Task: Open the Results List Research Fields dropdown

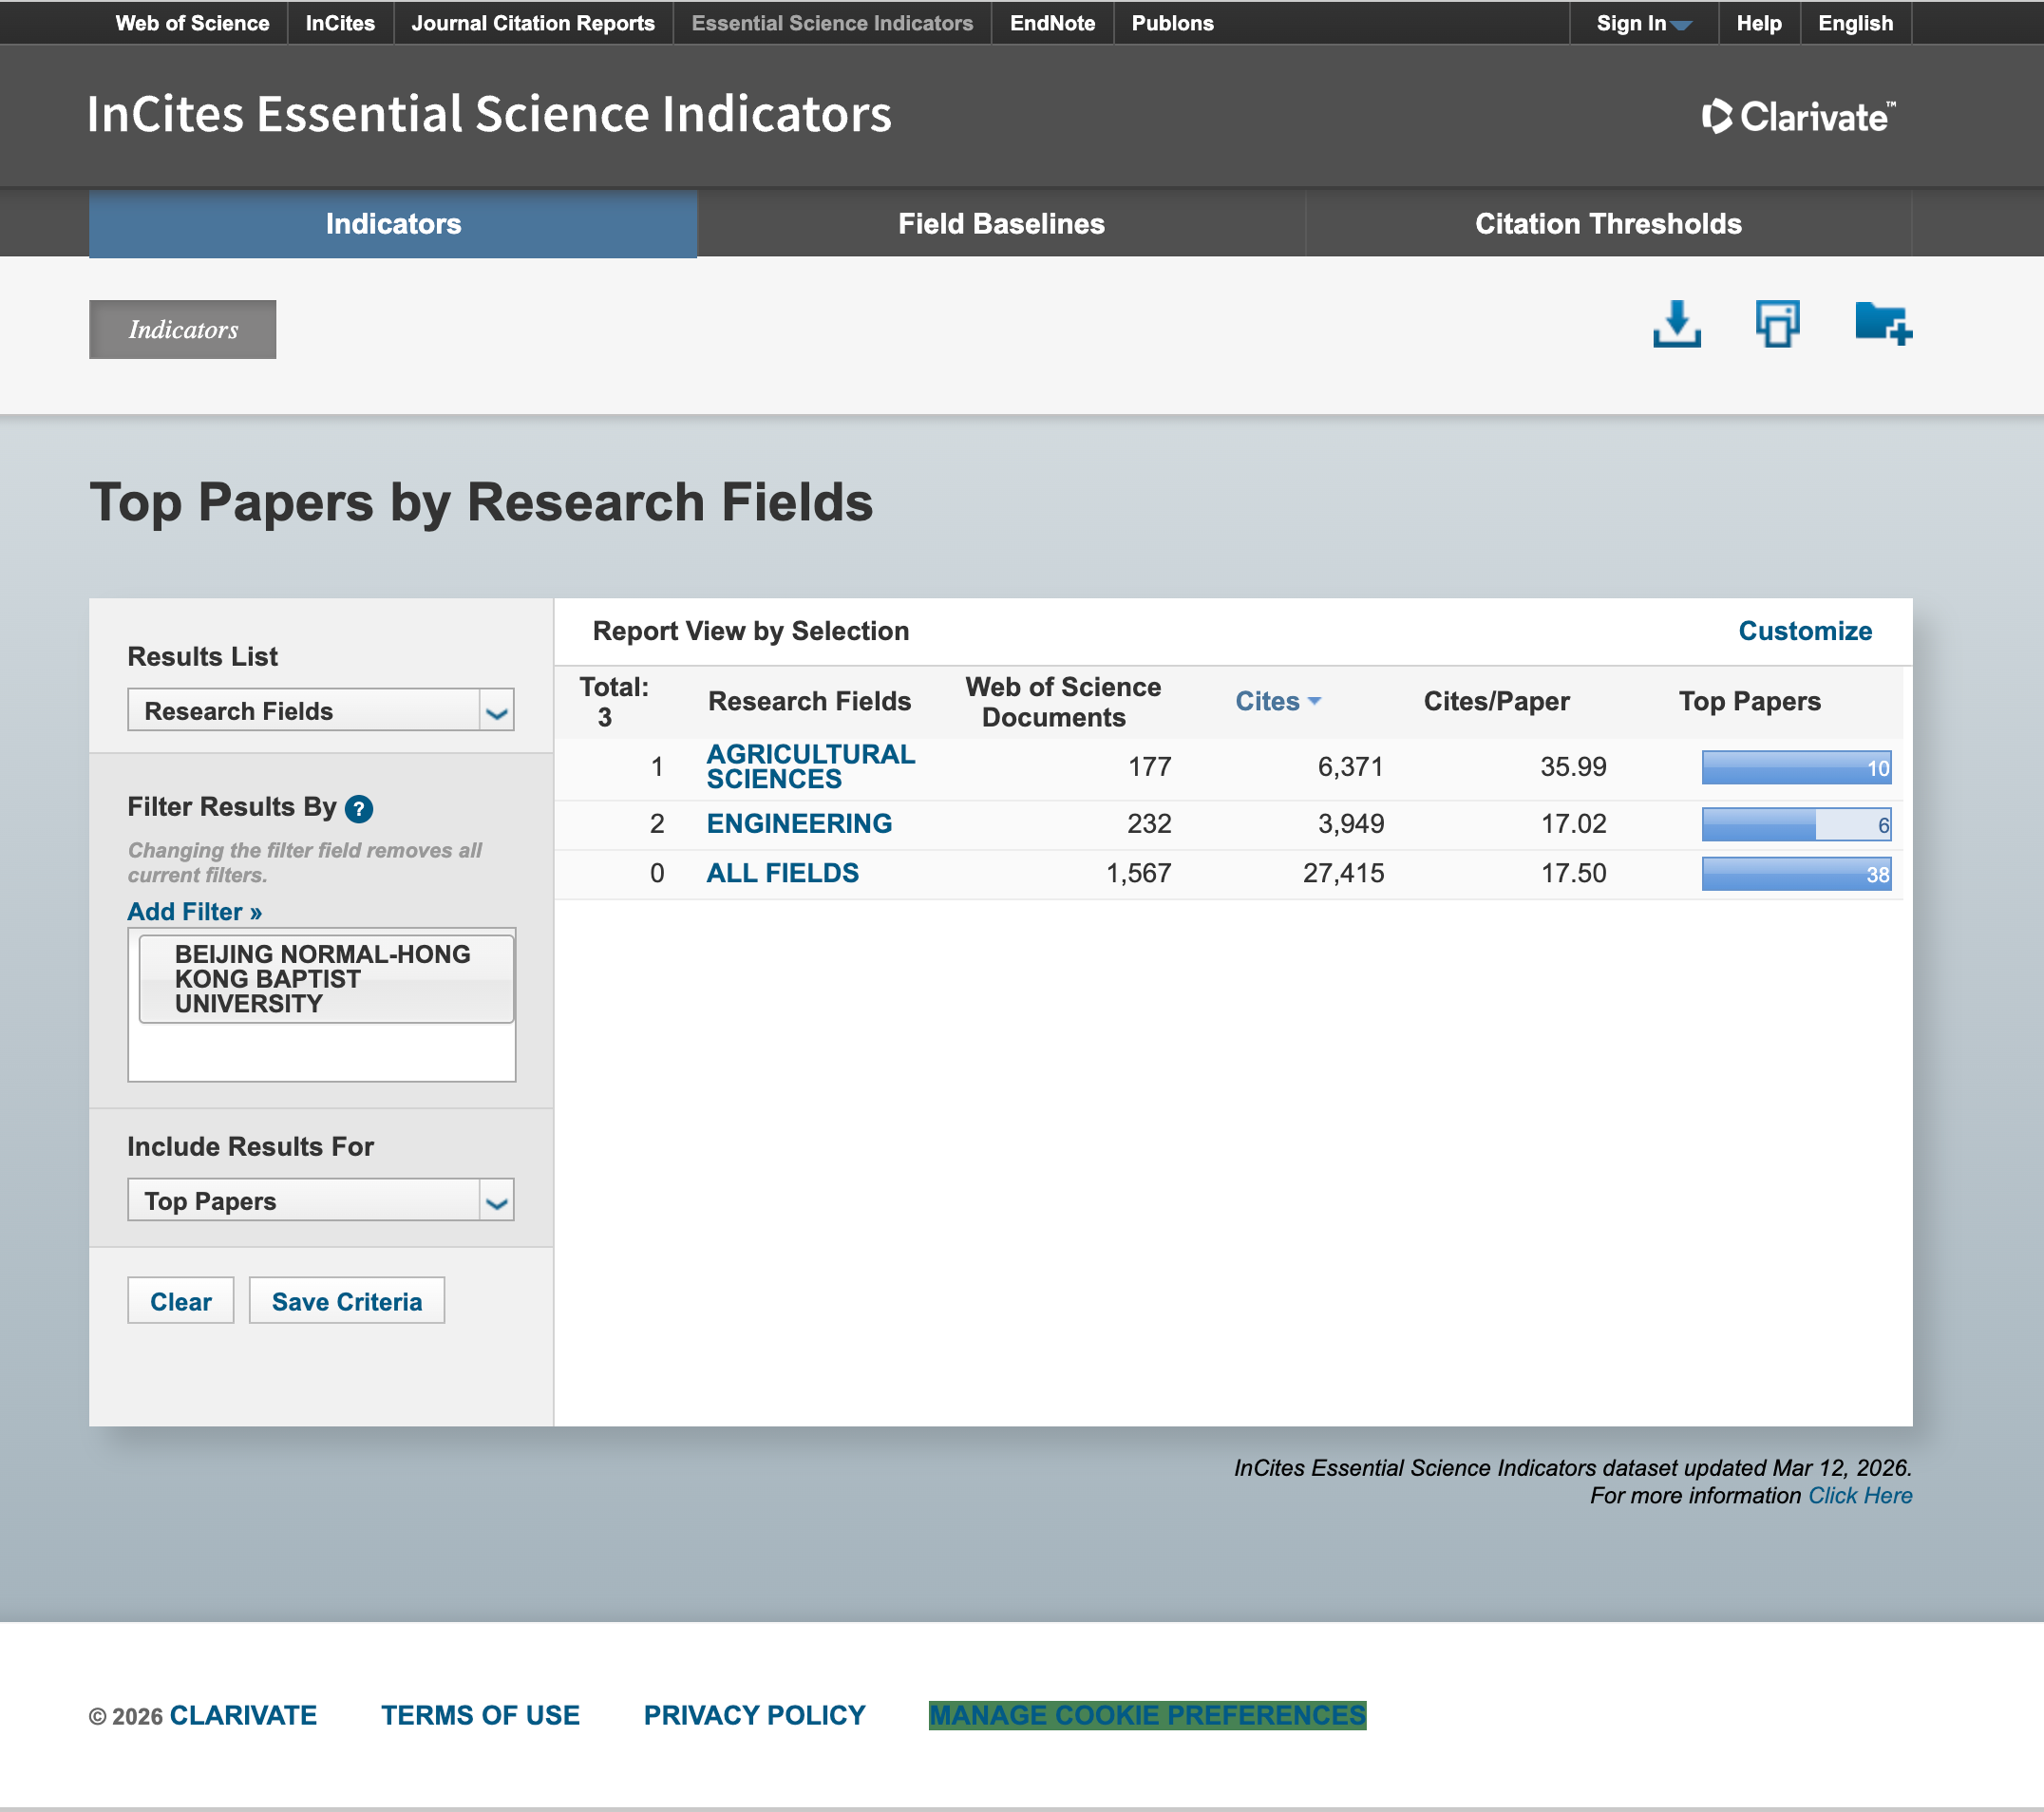Action: pyautogui.click(x=320, y=710)
